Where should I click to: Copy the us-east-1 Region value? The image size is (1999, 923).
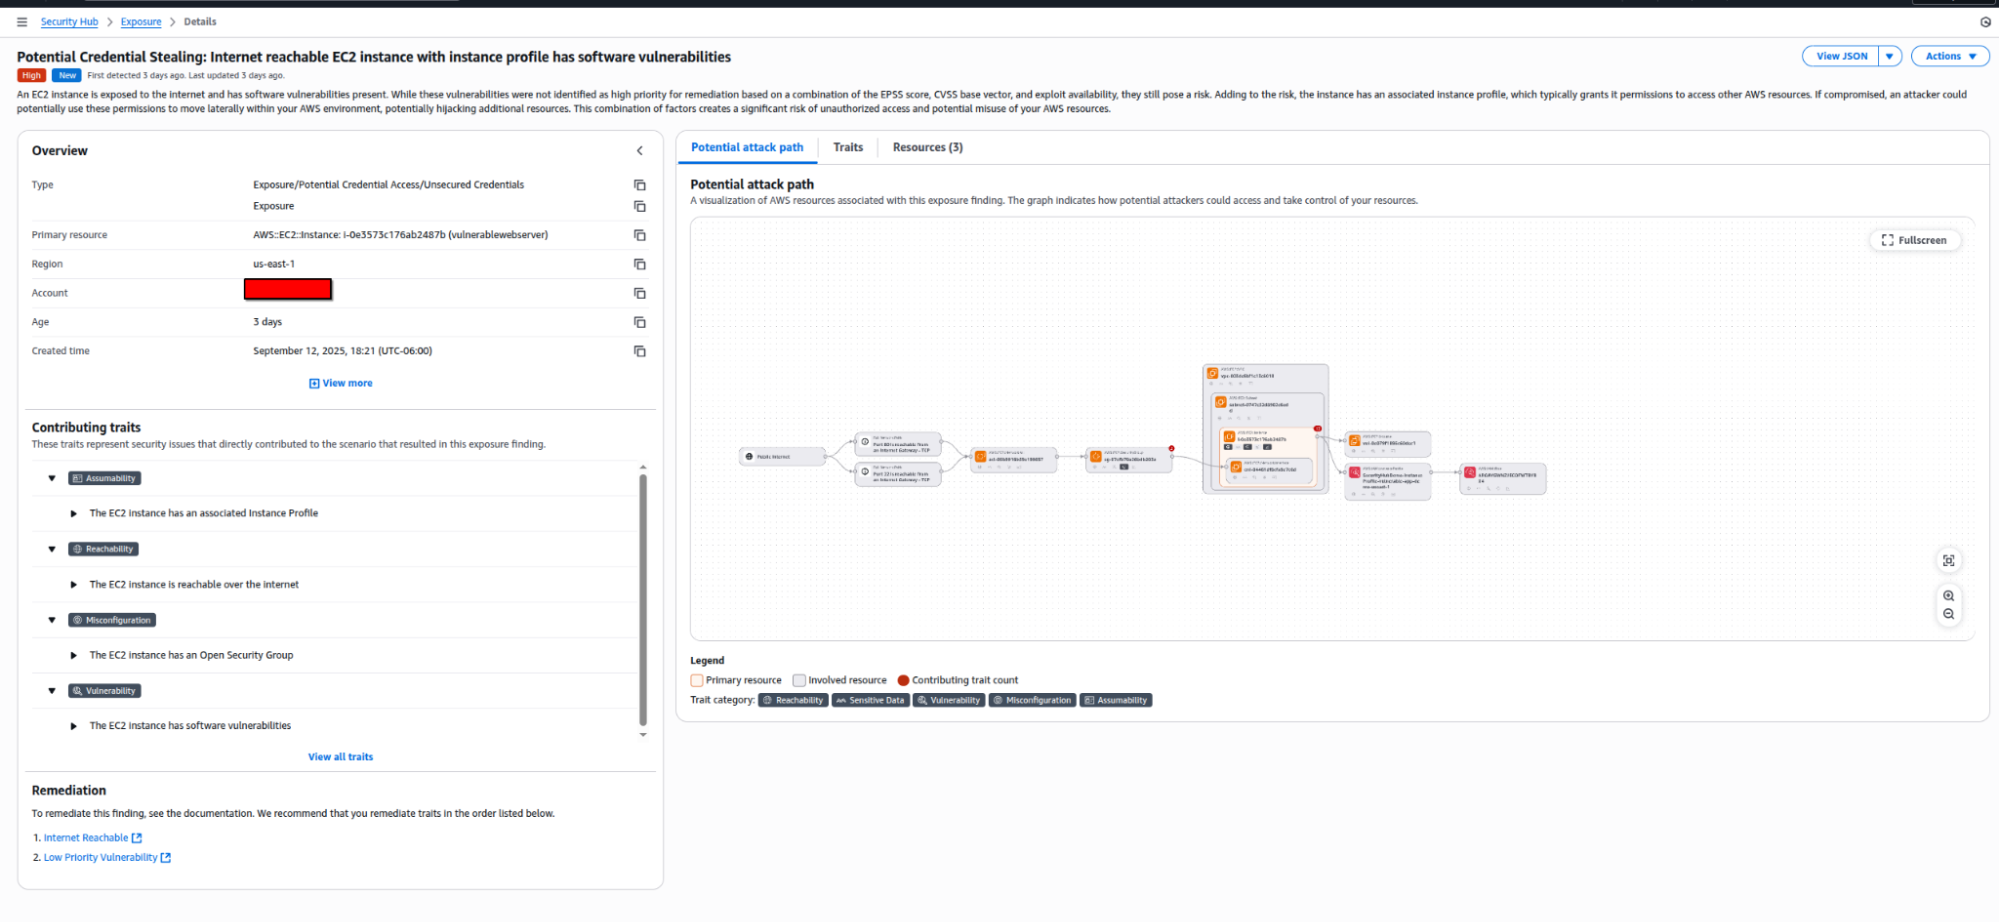[x=640, y=264]
